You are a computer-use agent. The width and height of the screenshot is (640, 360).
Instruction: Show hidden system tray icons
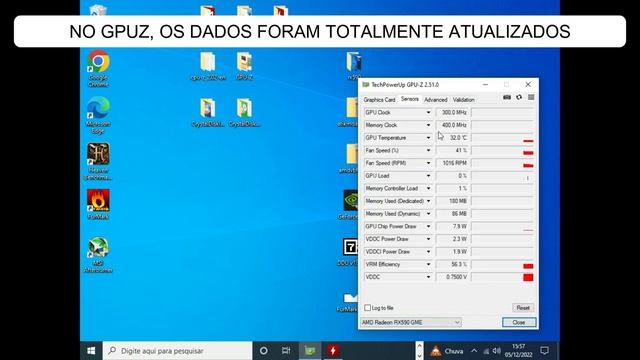(474, 351)
